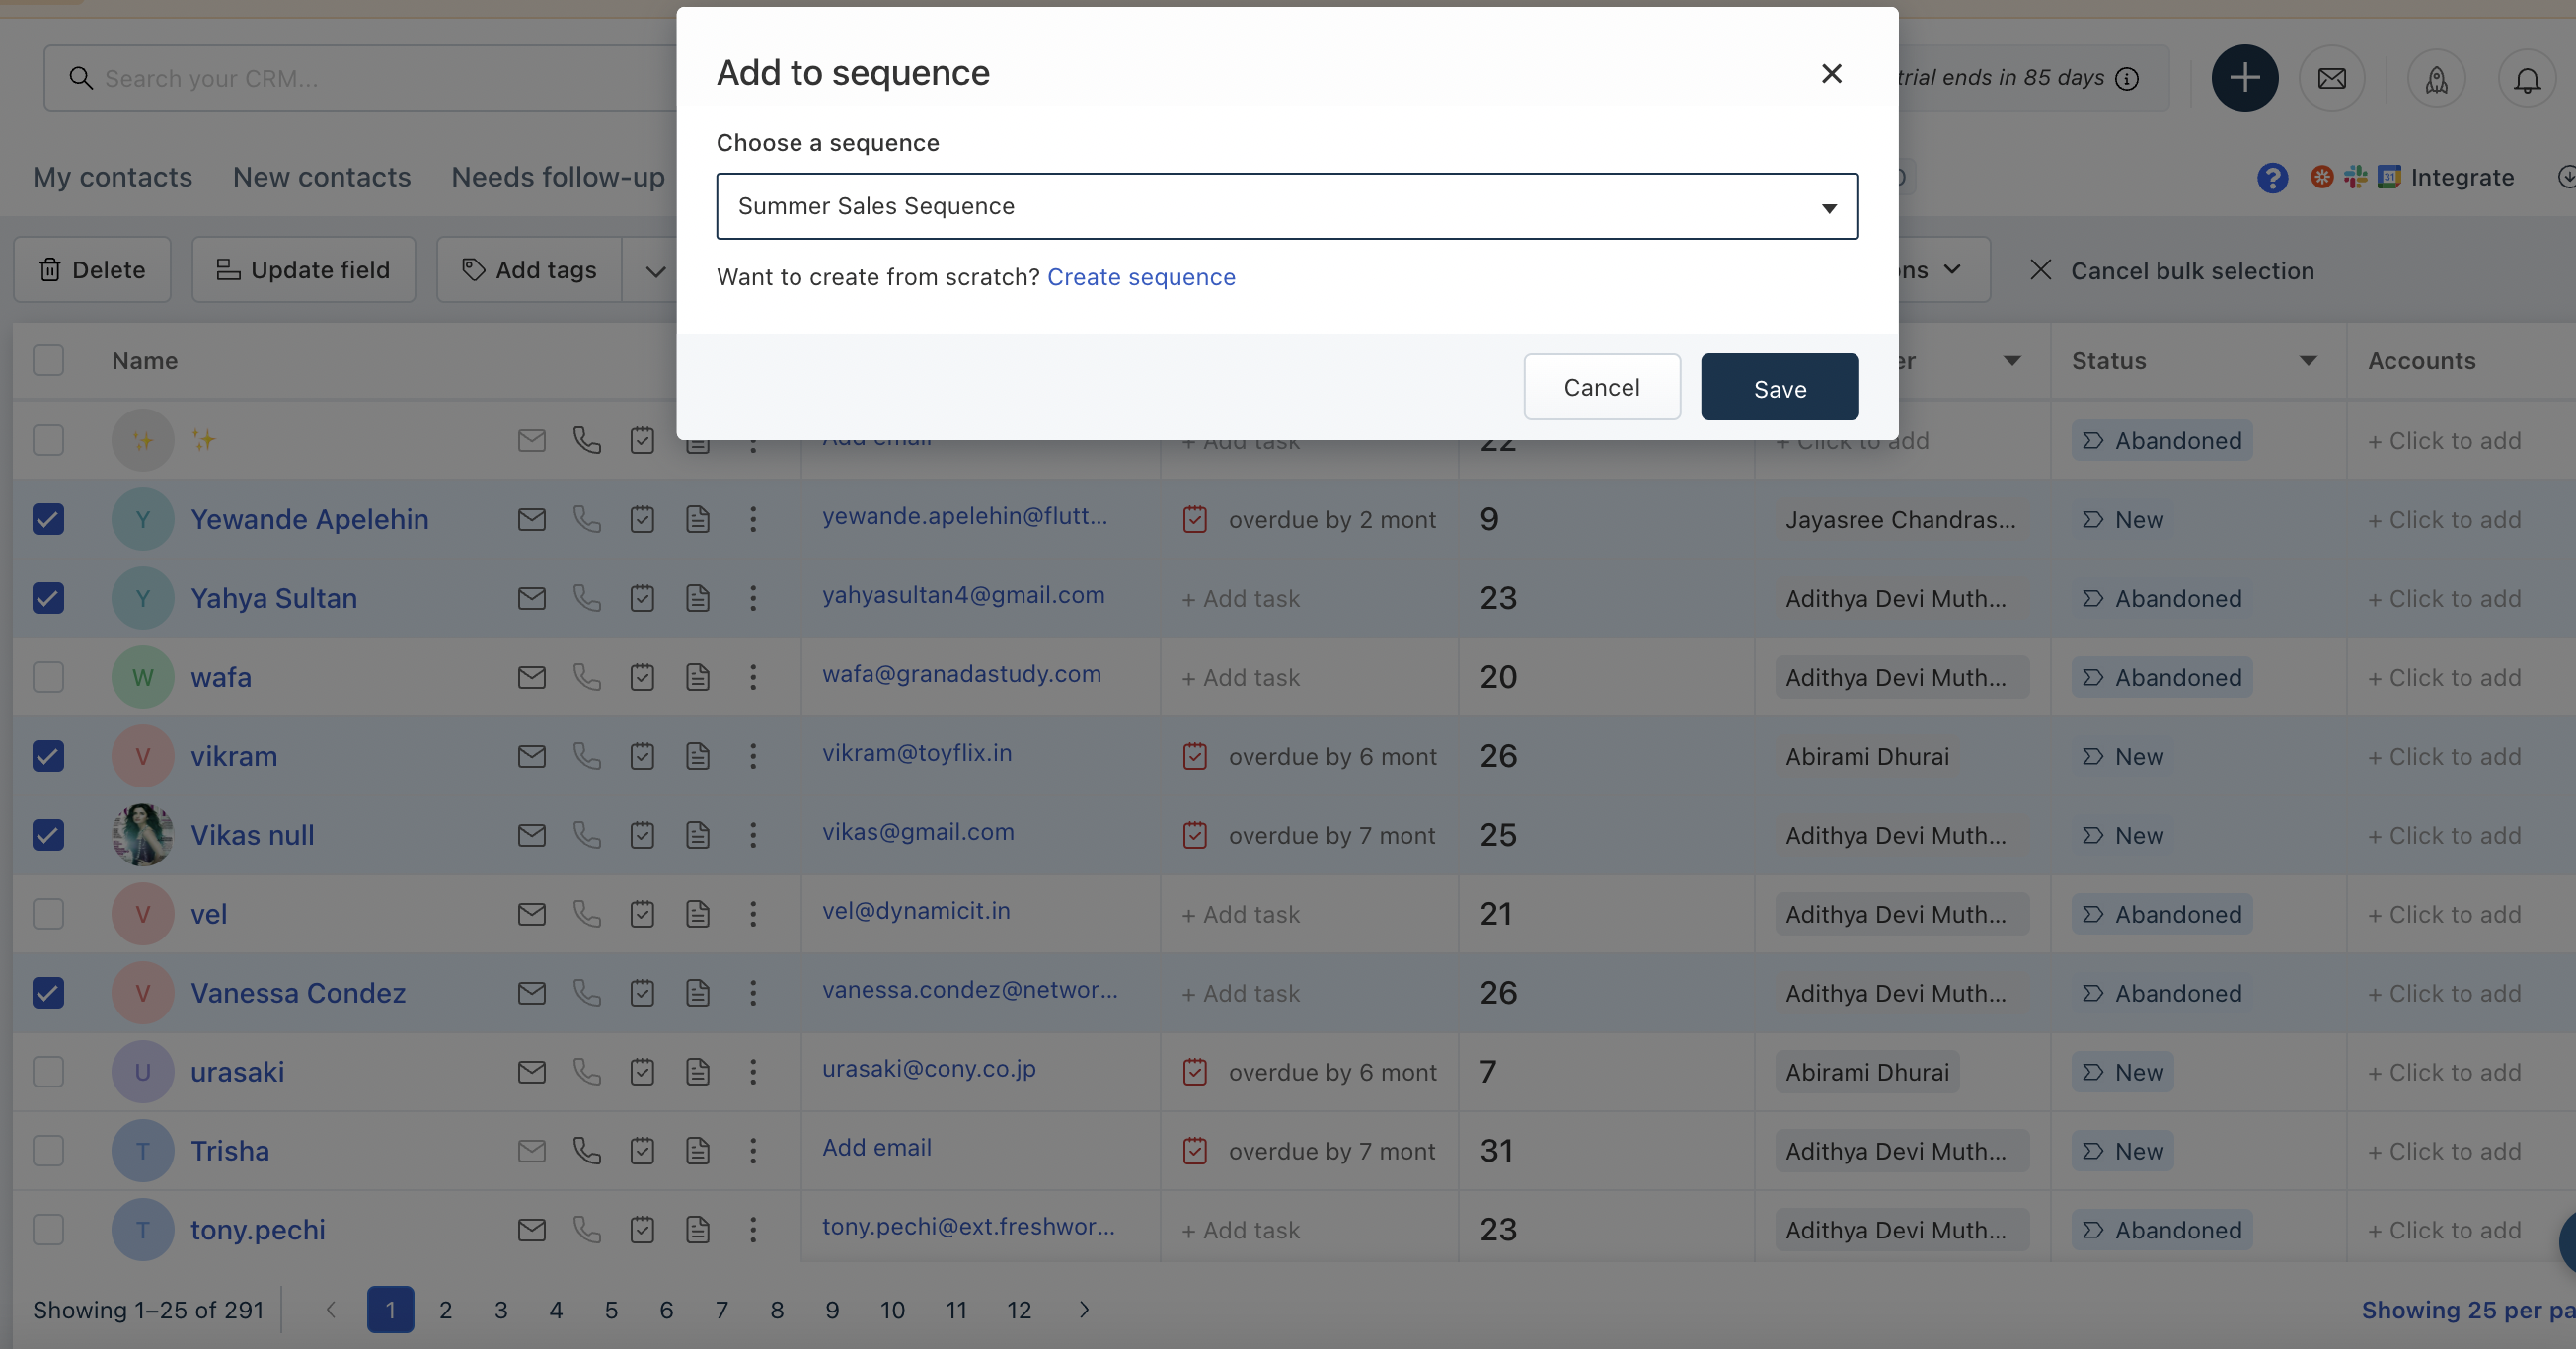Screen dimensions: 2576x1349
Task: Expand the Status column dropdown arrow
Action: pos(2307,361)
